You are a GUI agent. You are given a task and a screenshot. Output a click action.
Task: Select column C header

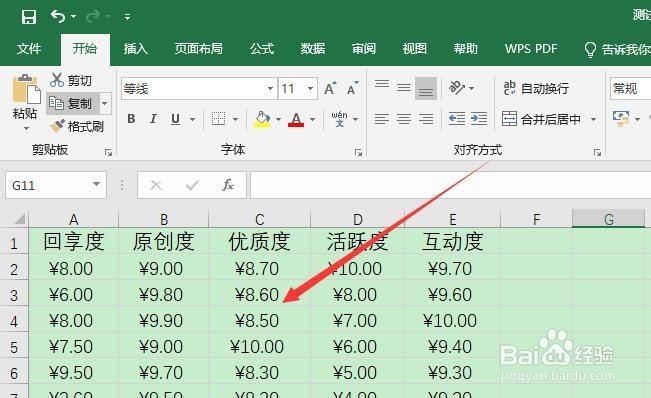[x=259, y=219]
